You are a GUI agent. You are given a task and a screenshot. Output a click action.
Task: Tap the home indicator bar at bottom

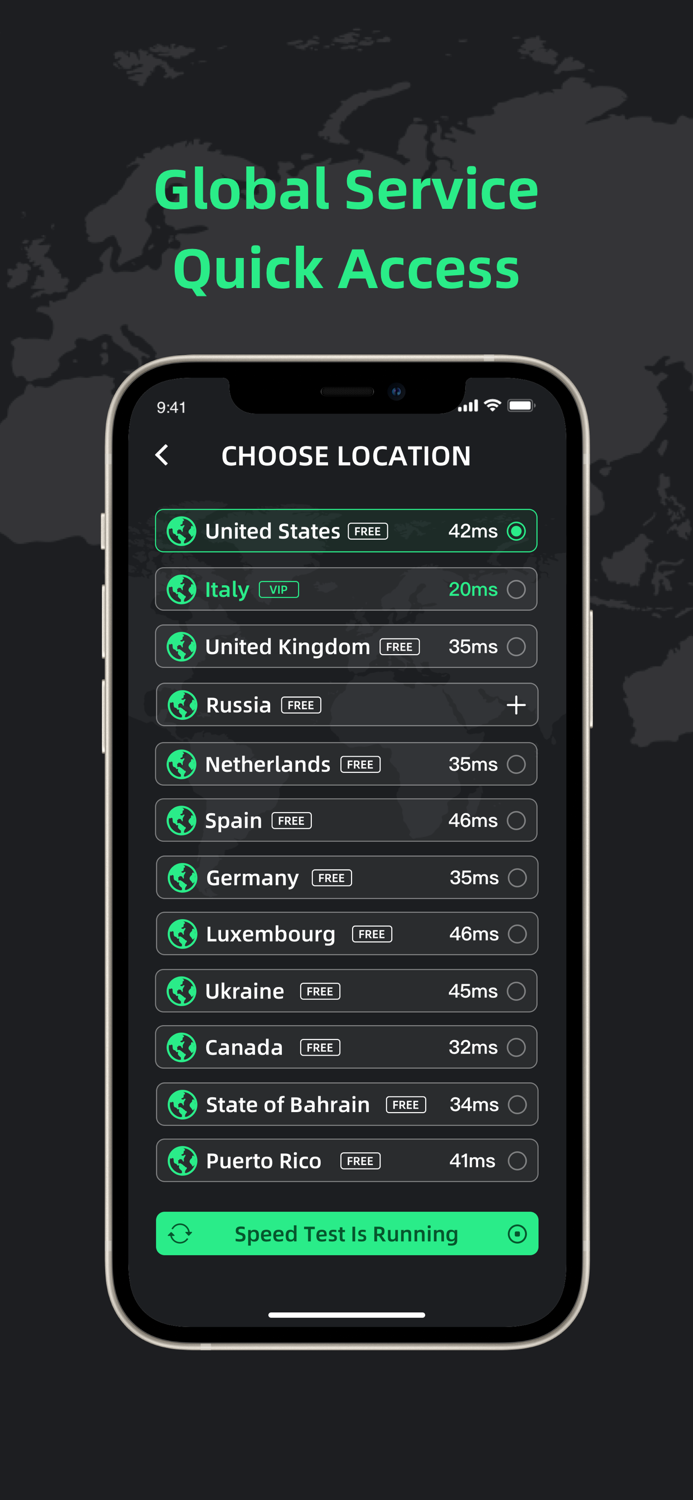pos(346,1315)
